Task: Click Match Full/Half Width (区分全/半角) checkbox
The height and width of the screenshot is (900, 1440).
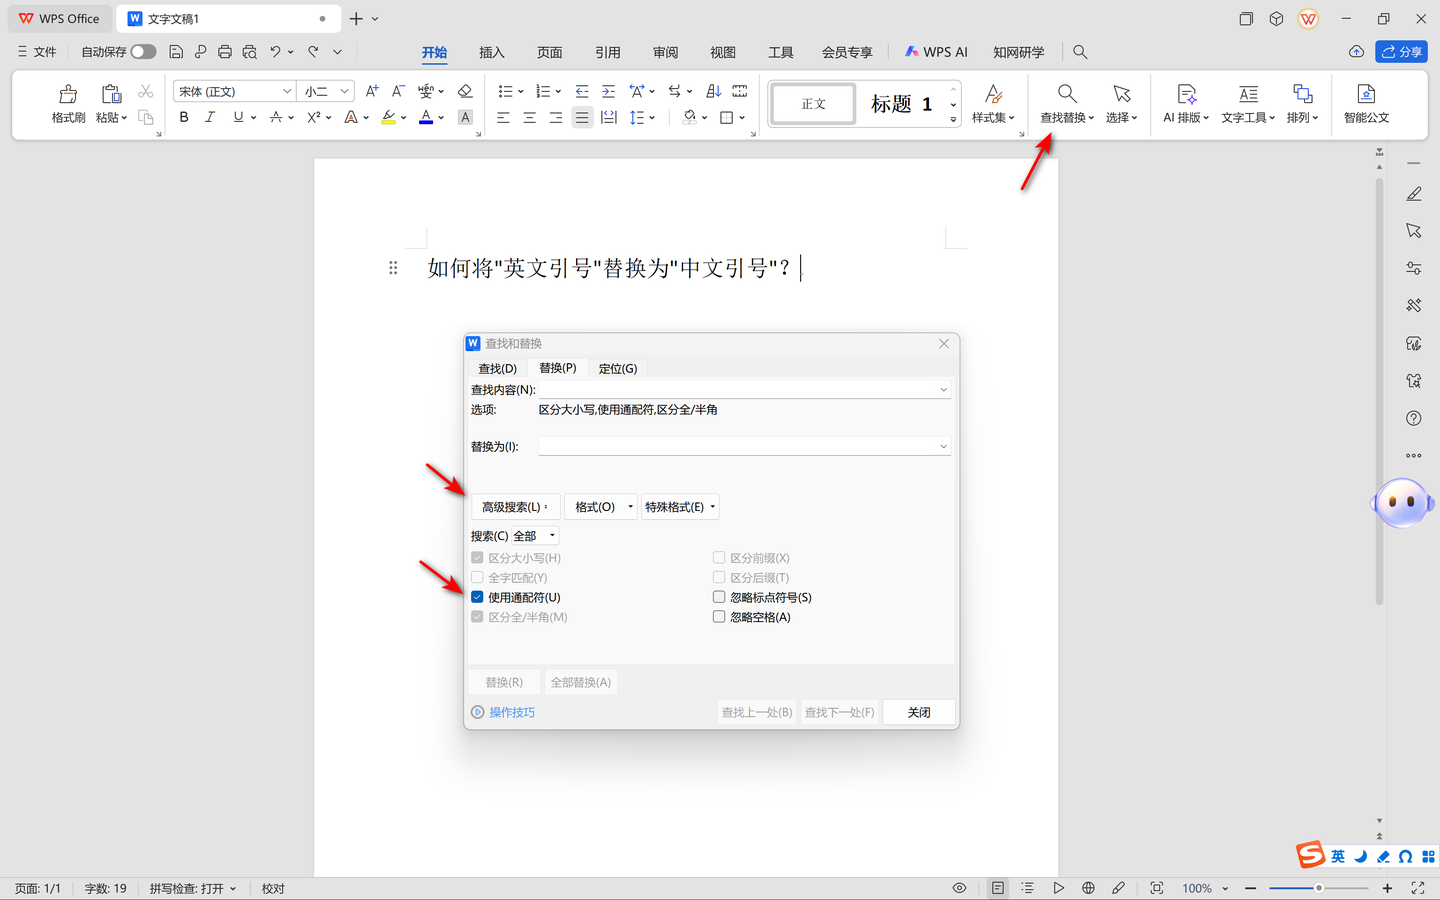Action: point(477,617)
